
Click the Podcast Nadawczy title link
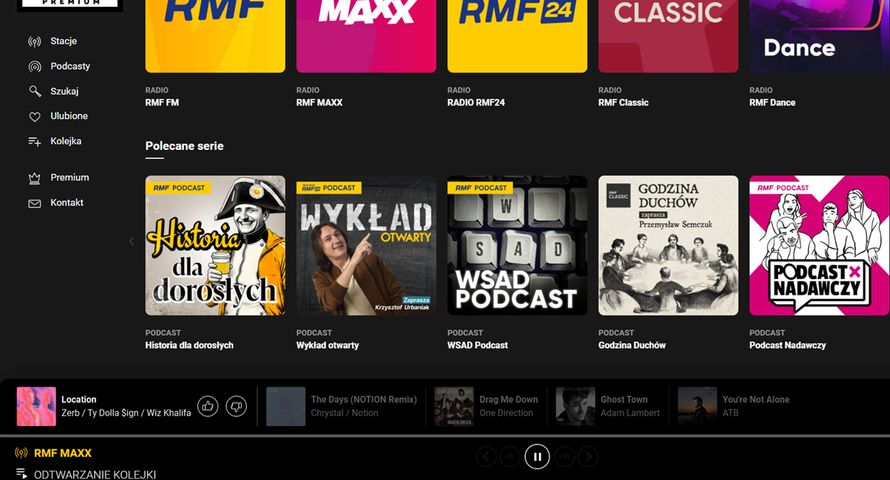point(787,345)
